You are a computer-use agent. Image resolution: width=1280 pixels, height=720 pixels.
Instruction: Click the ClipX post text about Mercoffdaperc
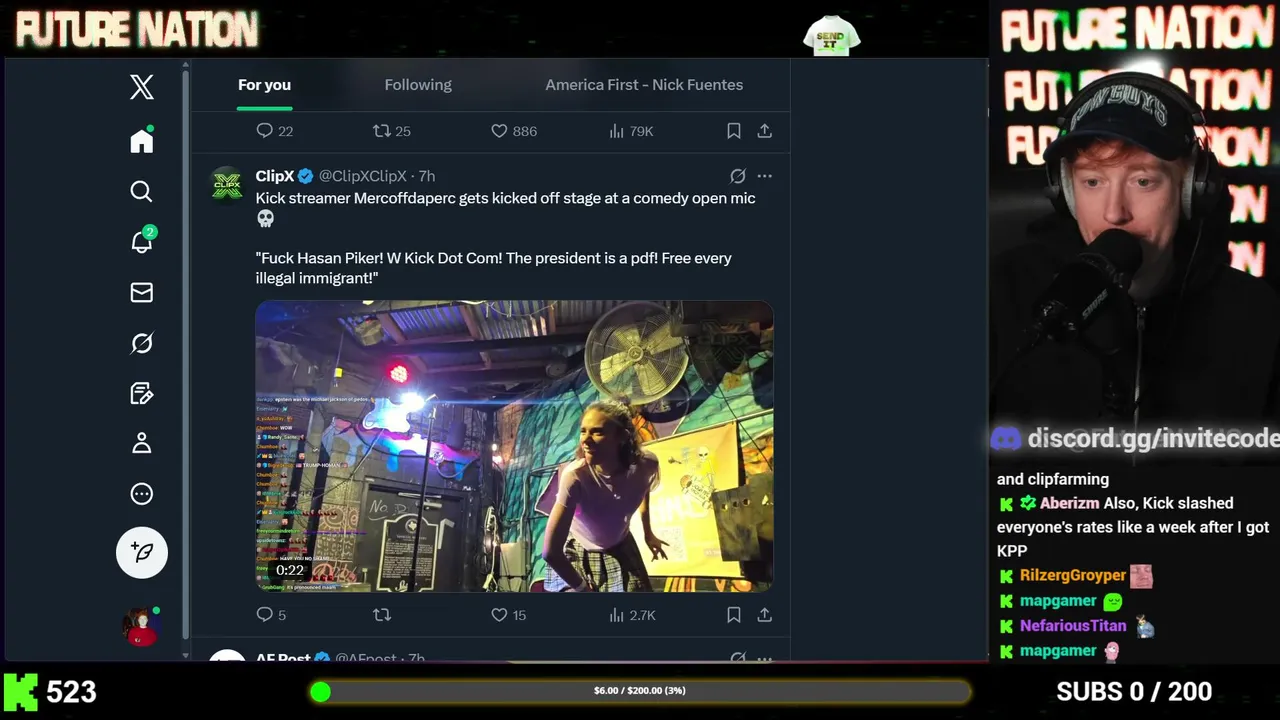[505, 238]
